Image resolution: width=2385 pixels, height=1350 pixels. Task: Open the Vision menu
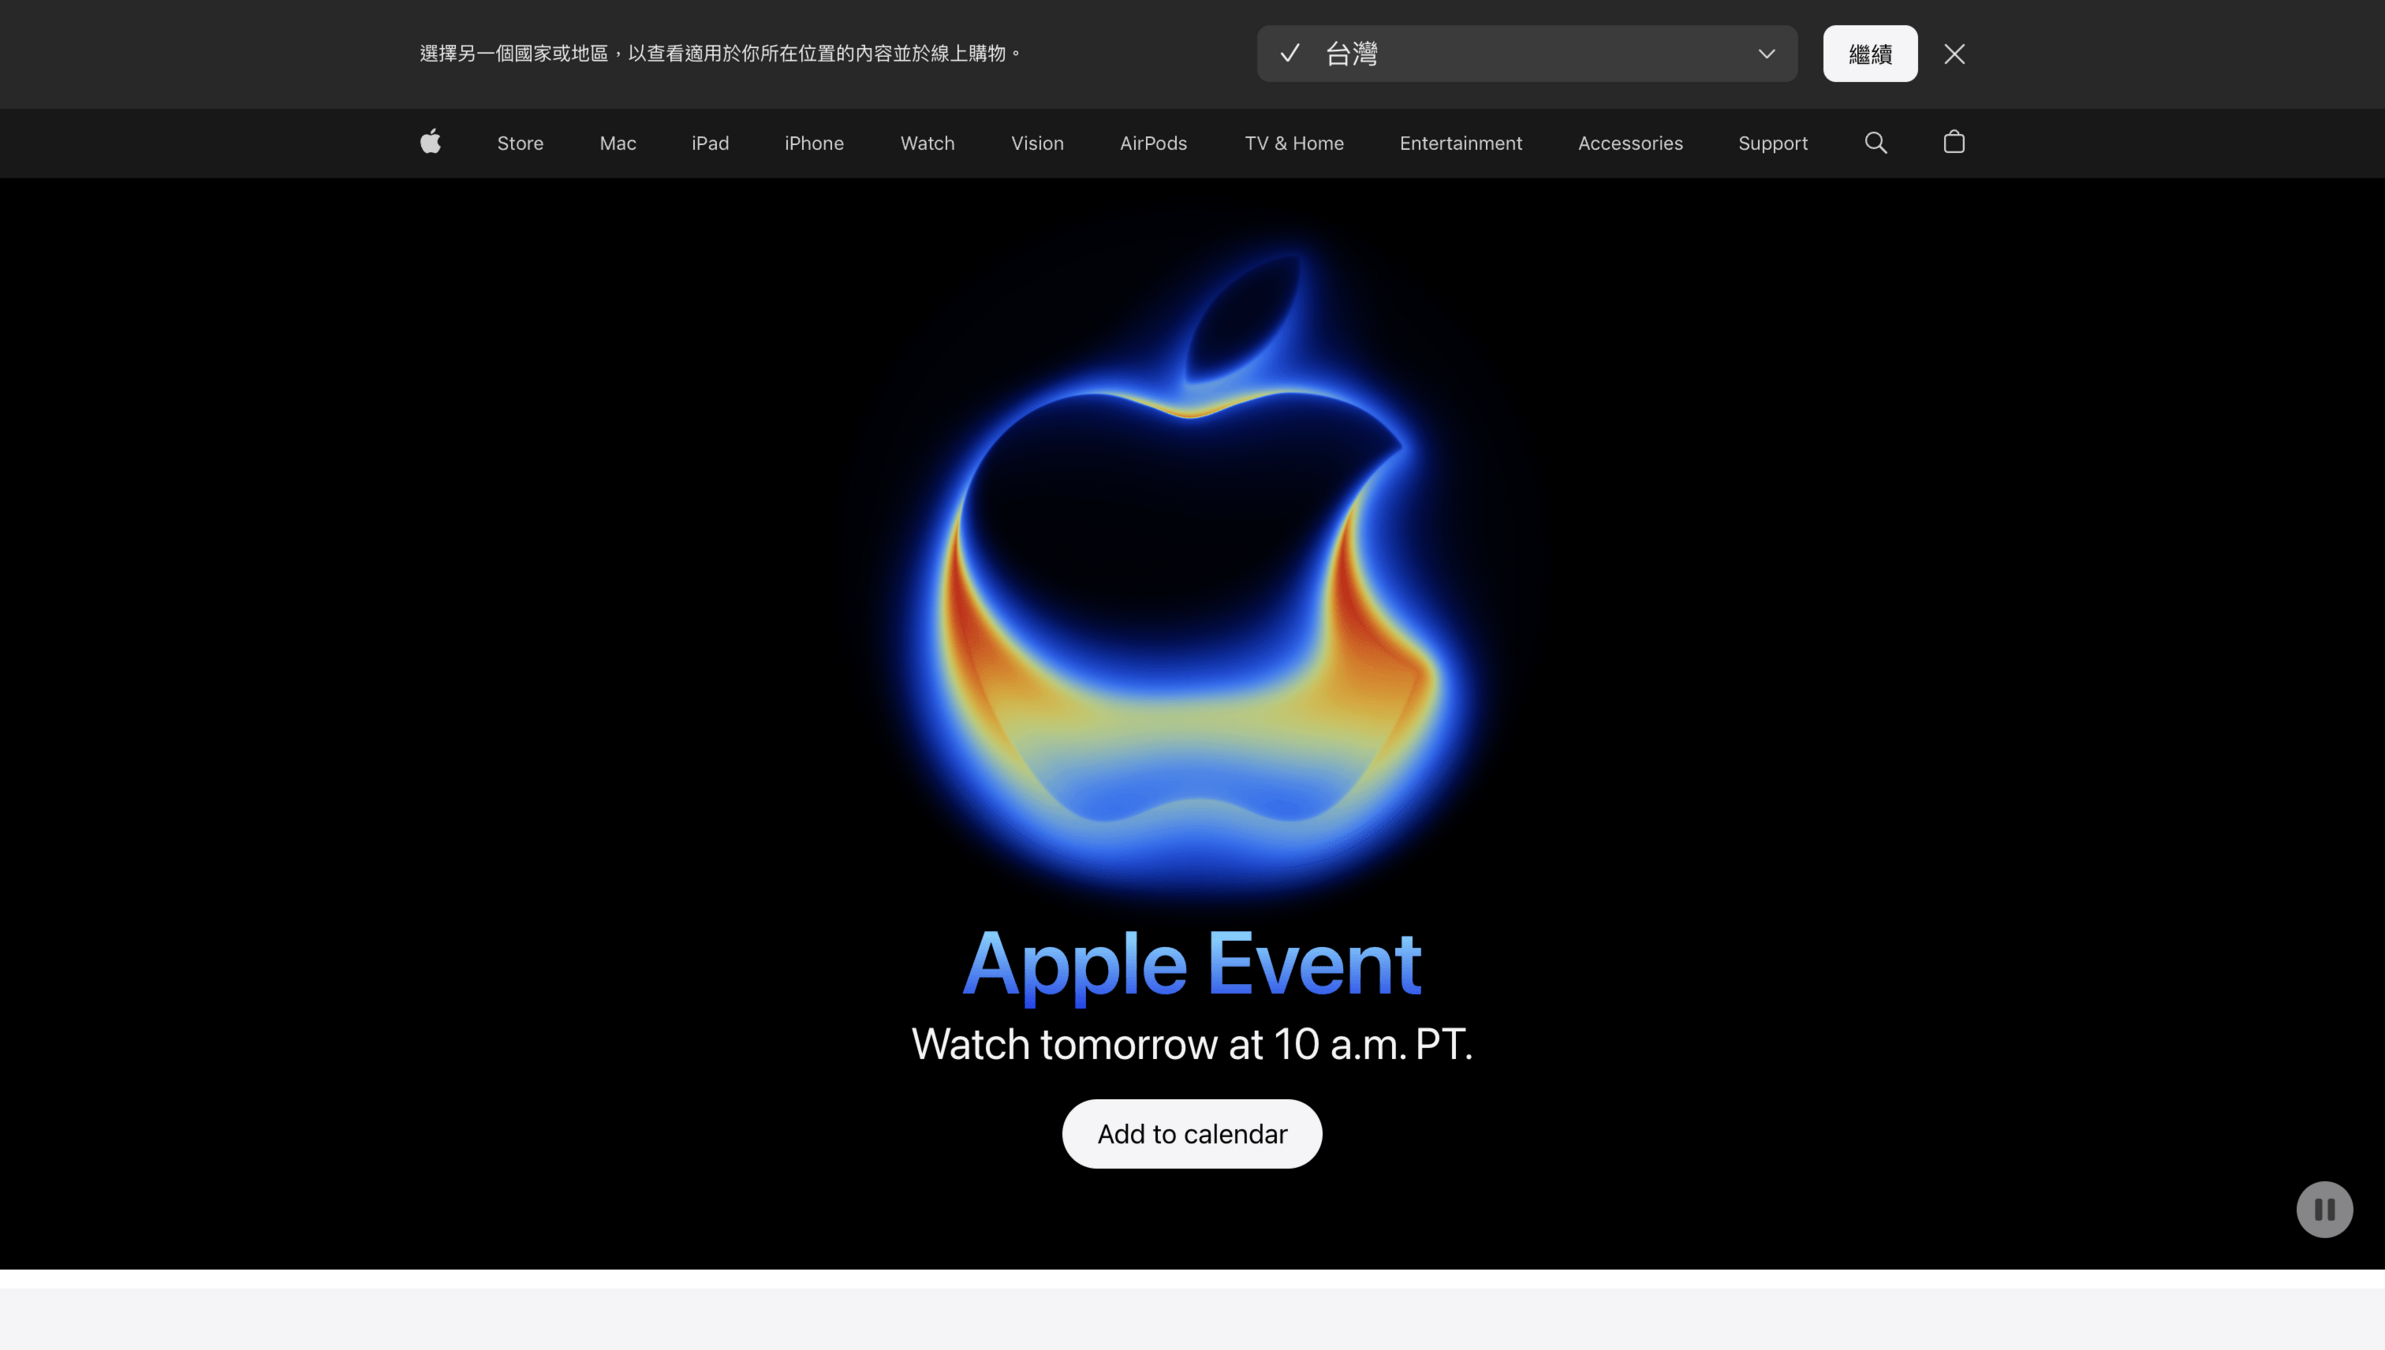click(1037, 143)
